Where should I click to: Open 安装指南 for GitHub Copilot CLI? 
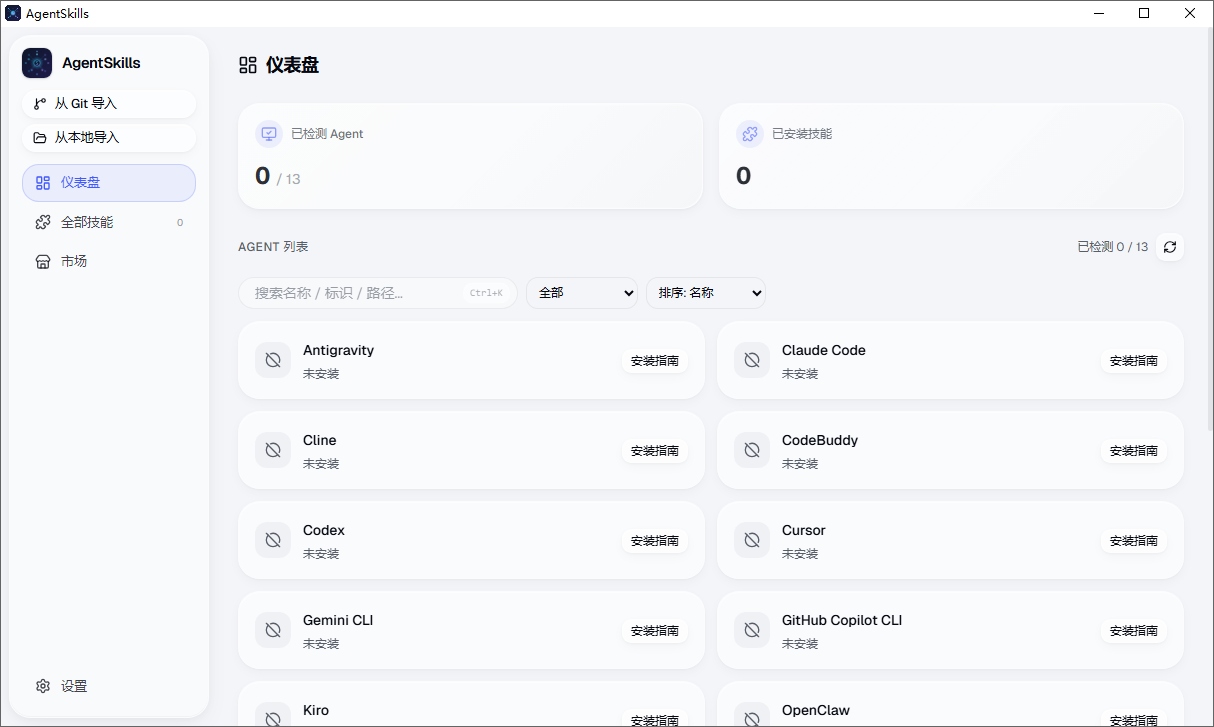(1133, 631)
